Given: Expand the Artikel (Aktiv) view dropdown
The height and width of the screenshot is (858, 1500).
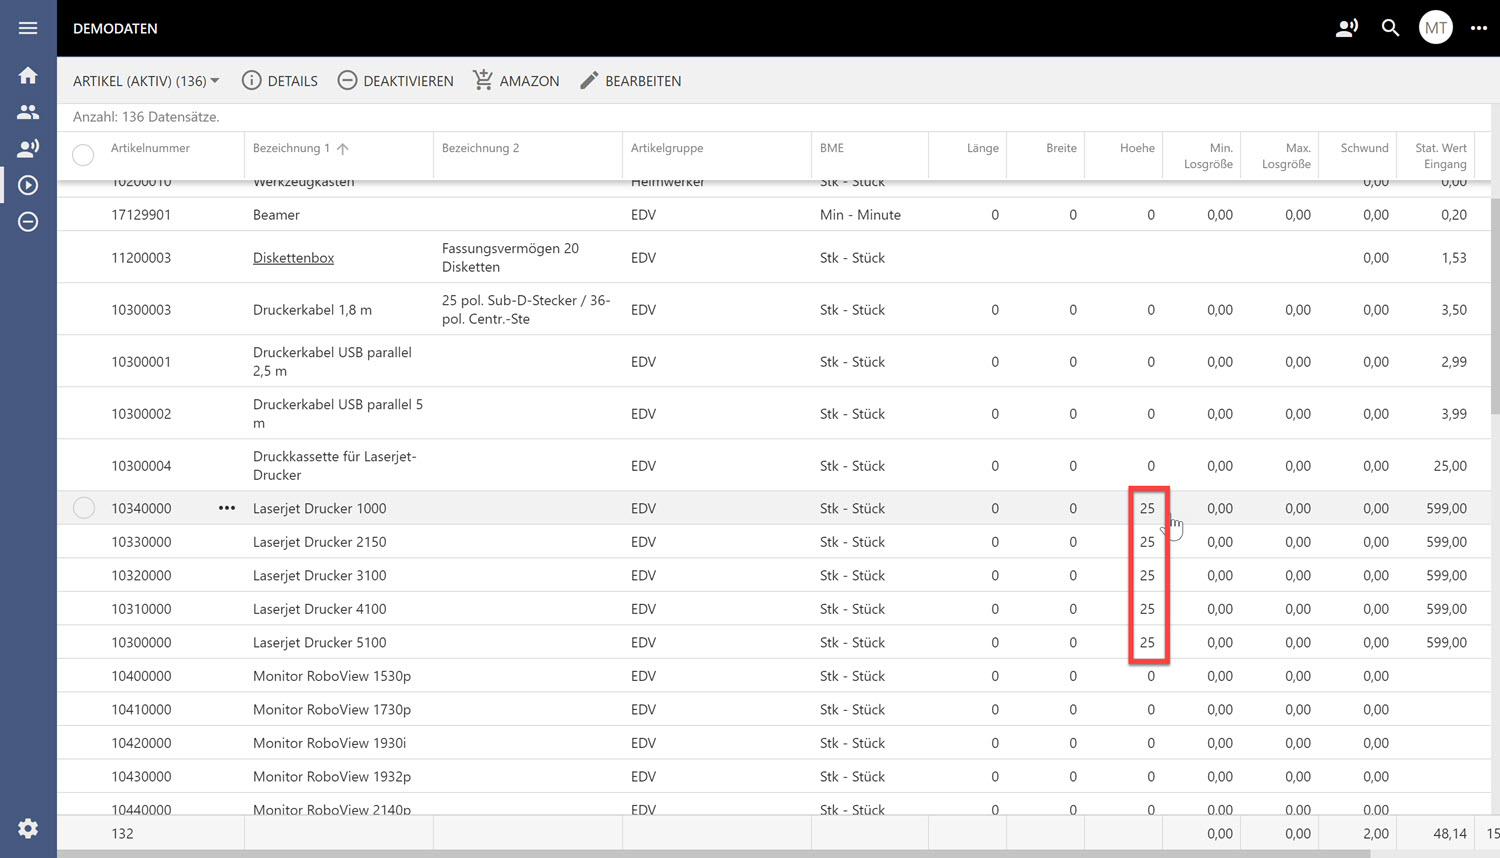Looking at the screenshot, I should pyautogui.click(x=146, y=81).
